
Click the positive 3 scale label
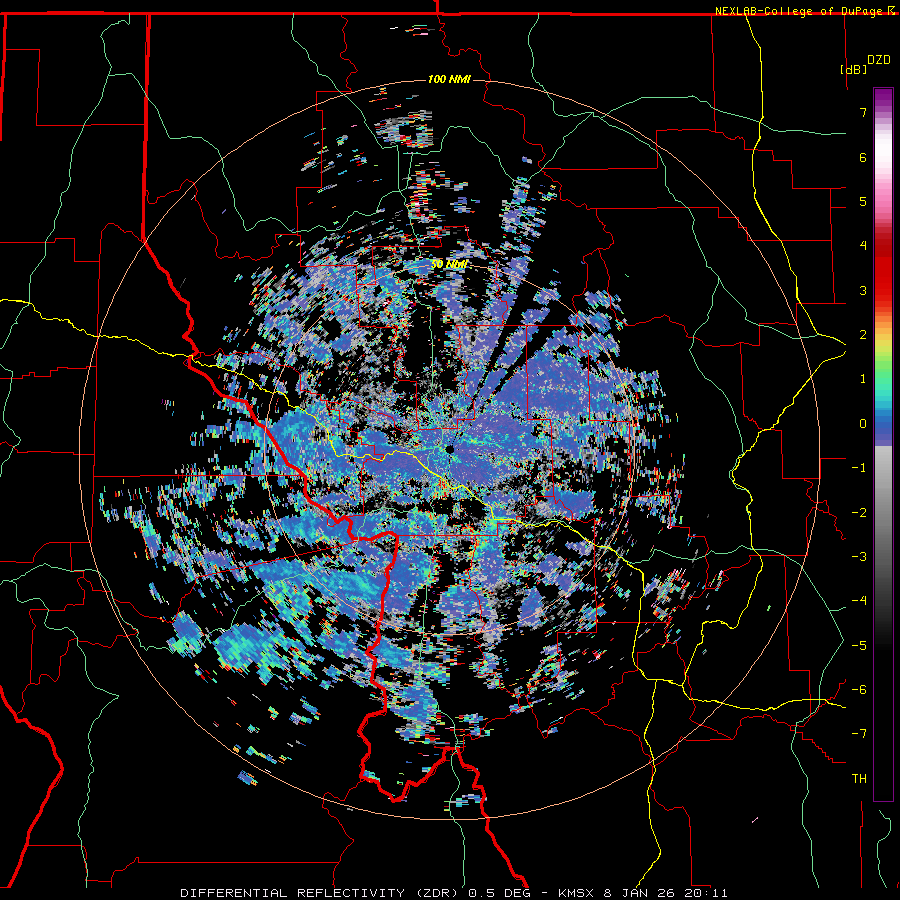pos(863,290)
